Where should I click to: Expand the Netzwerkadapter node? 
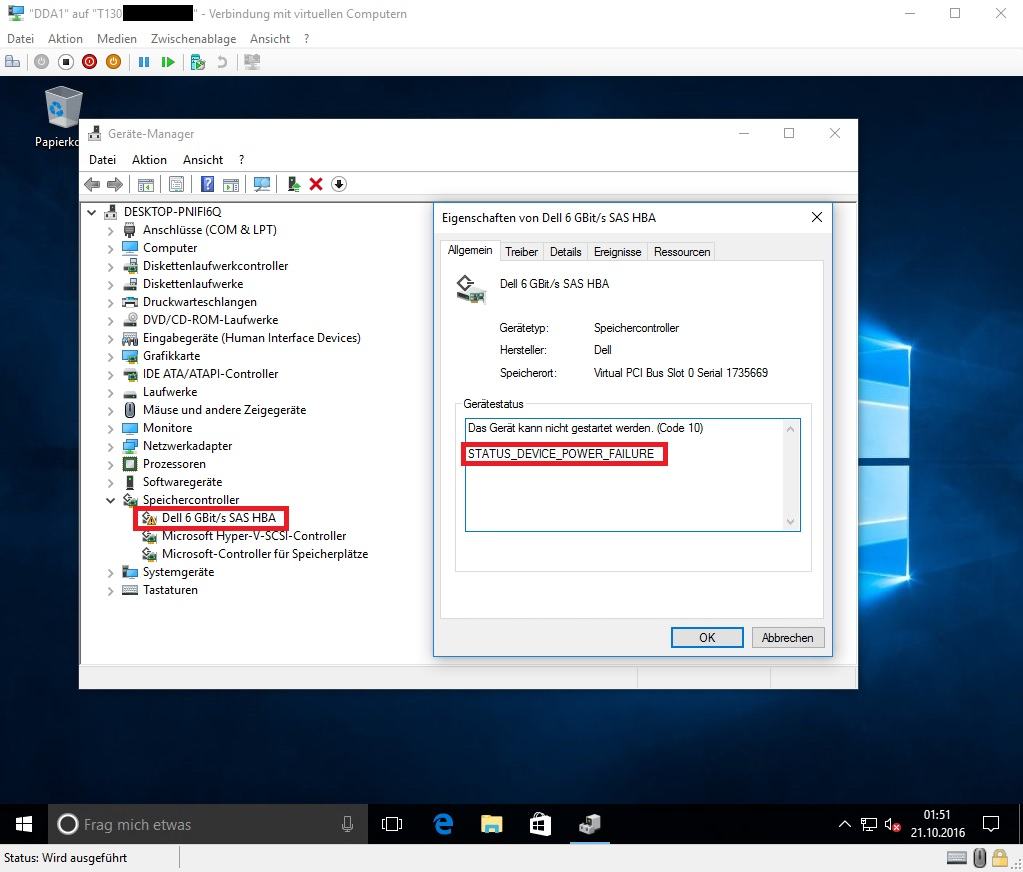110,447
